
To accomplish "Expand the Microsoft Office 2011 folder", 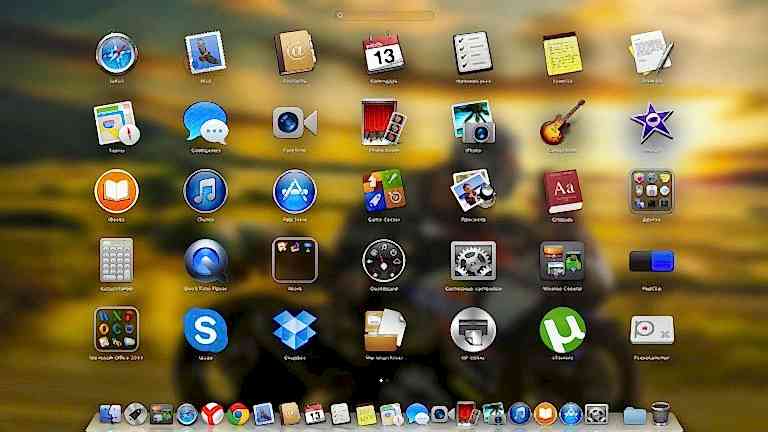I will (116, 328).
